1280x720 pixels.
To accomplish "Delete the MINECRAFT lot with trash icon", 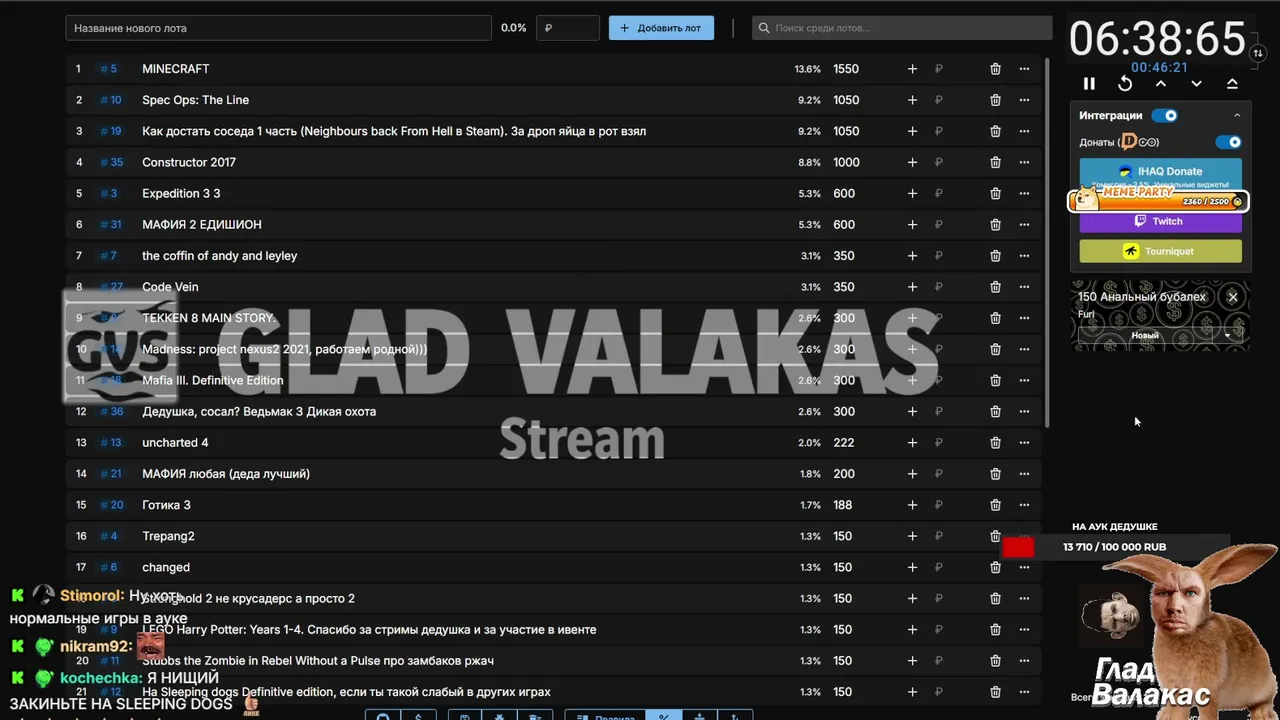I will point(995,69).
